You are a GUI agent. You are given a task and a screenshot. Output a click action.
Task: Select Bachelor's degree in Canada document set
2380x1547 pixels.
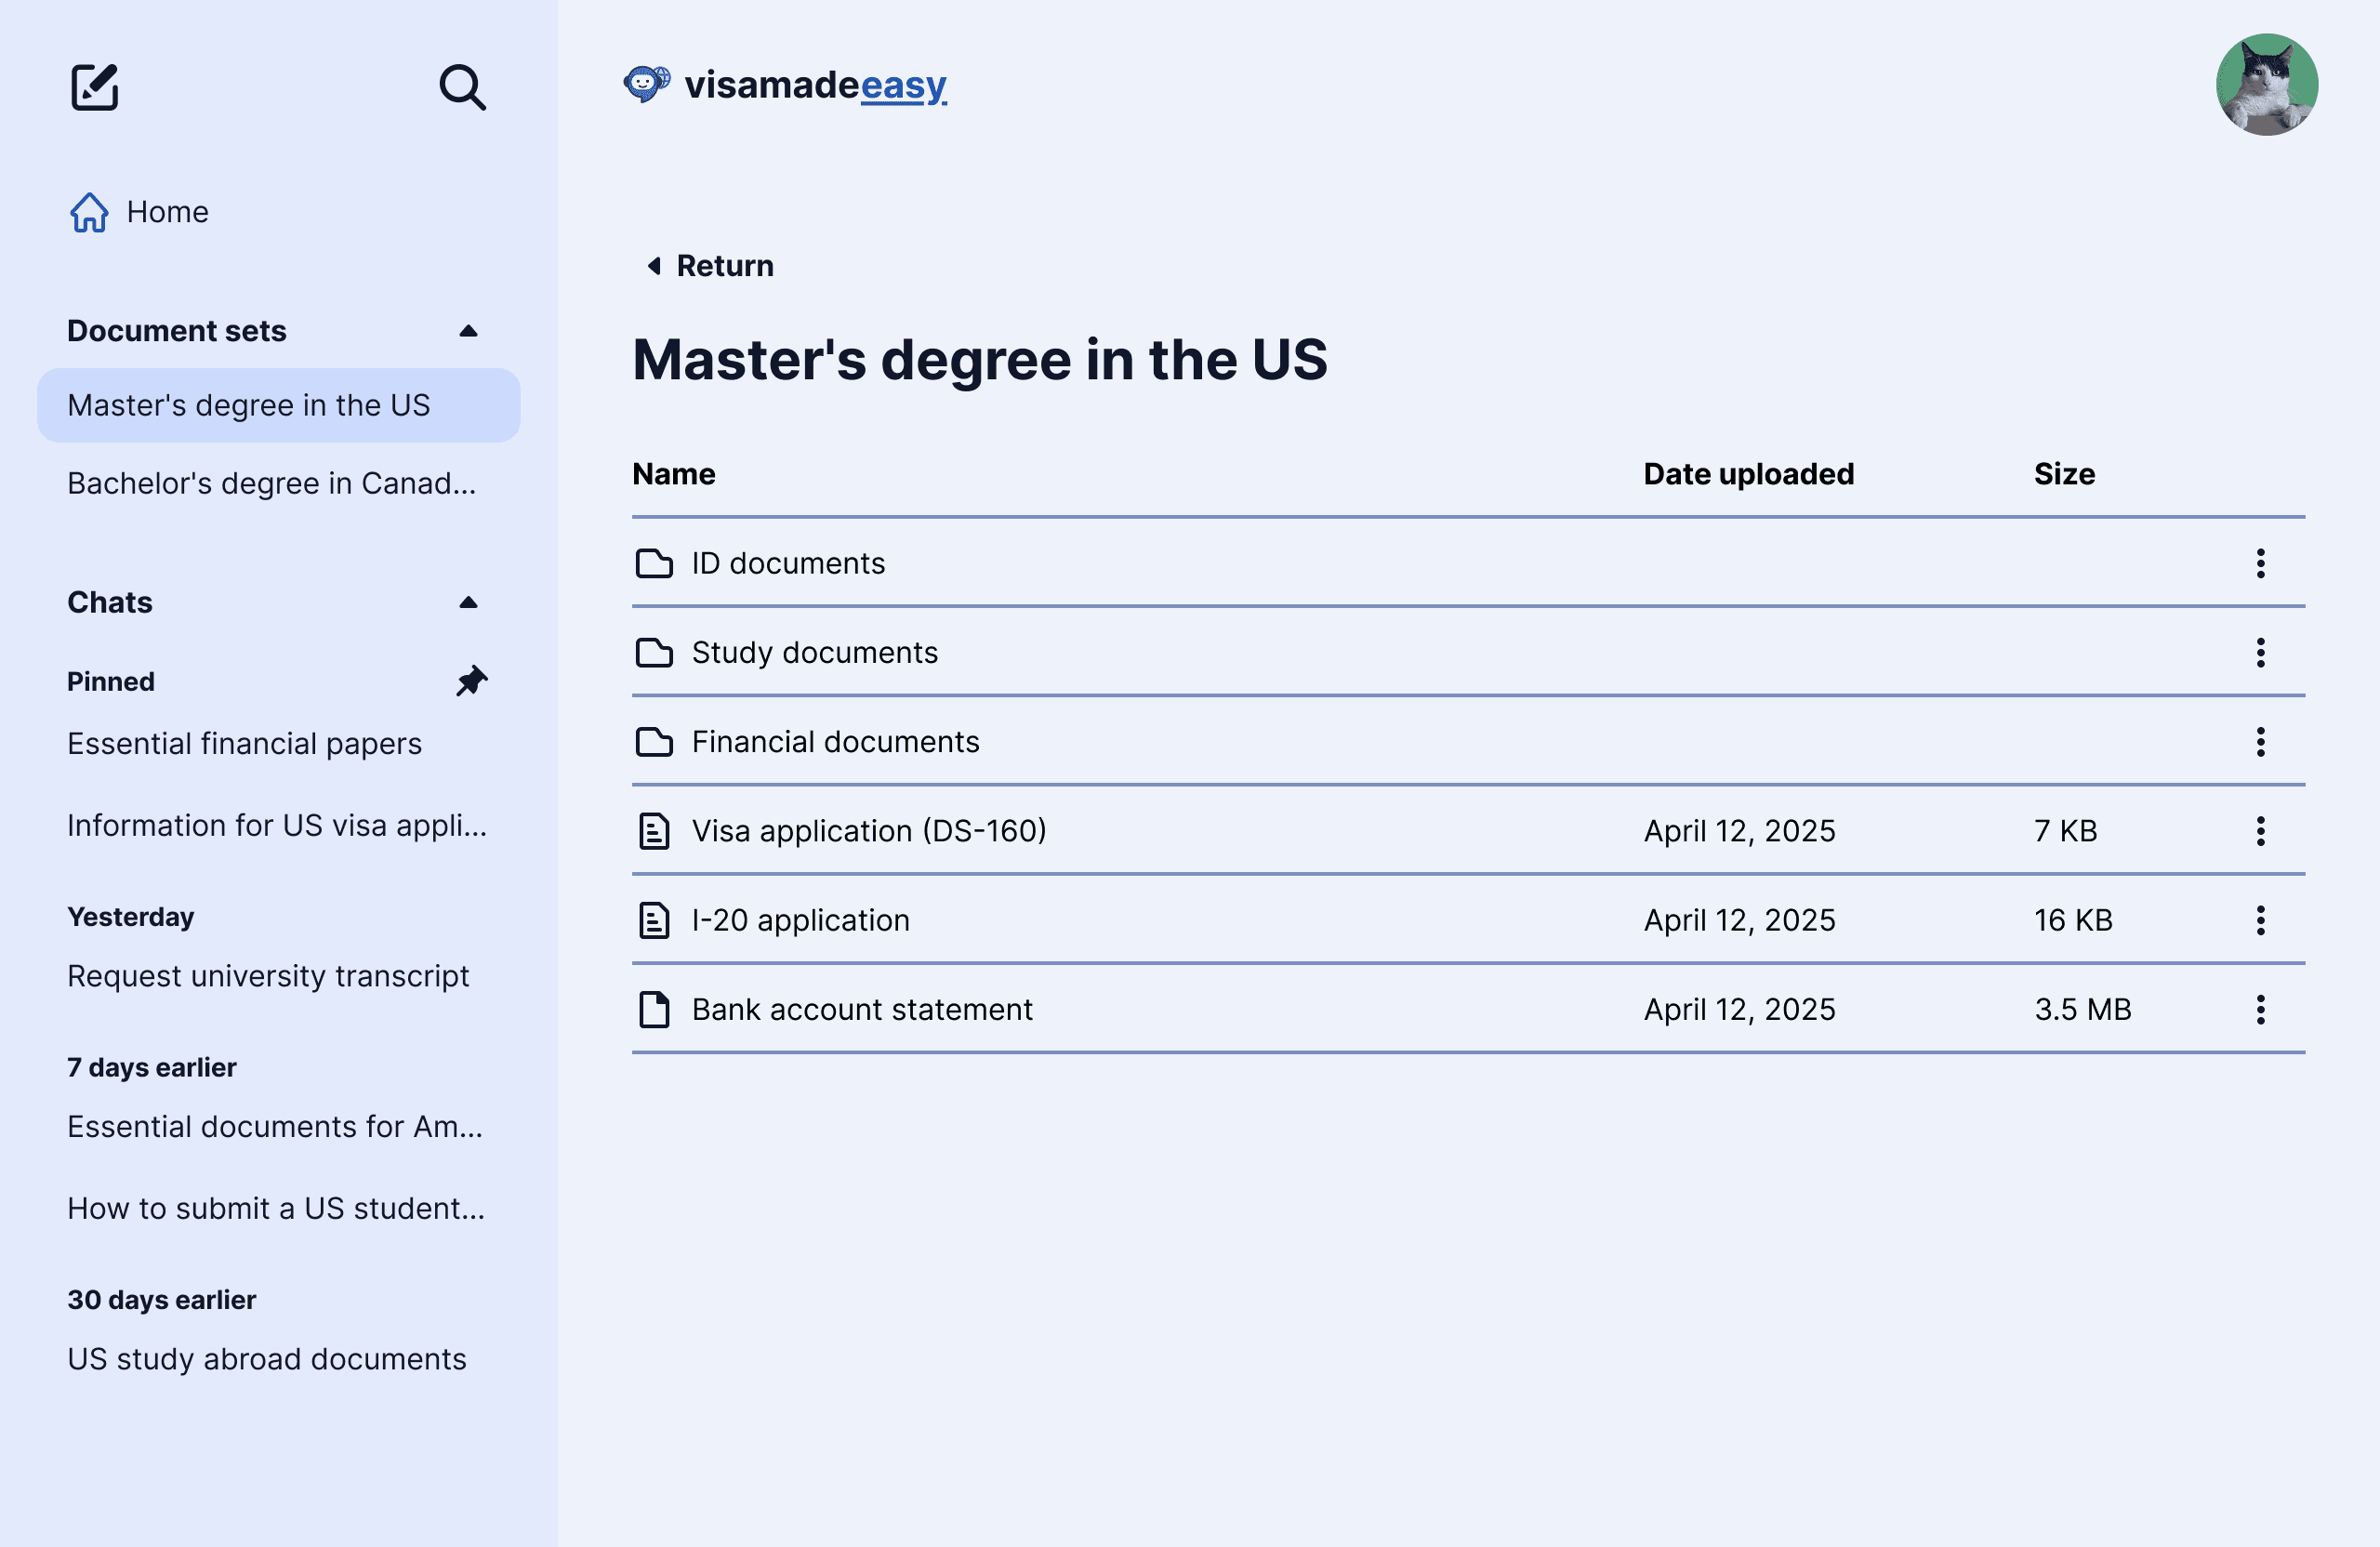pos(271,484)
